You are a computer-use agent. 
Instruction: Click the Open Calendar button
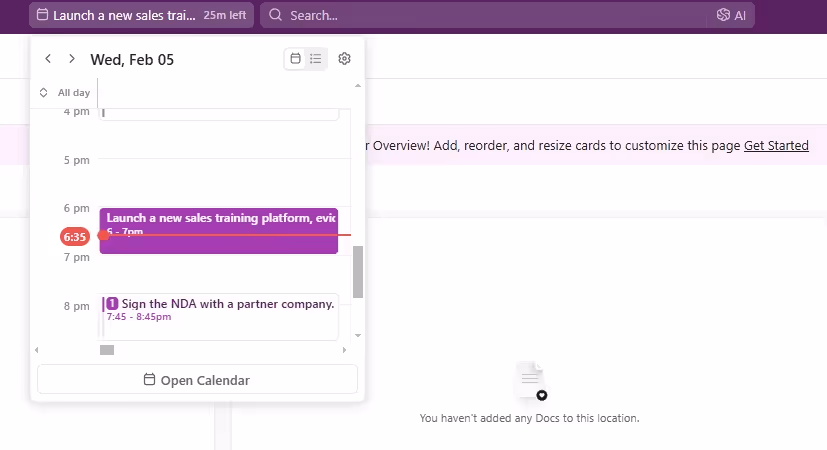coord(197,380)
